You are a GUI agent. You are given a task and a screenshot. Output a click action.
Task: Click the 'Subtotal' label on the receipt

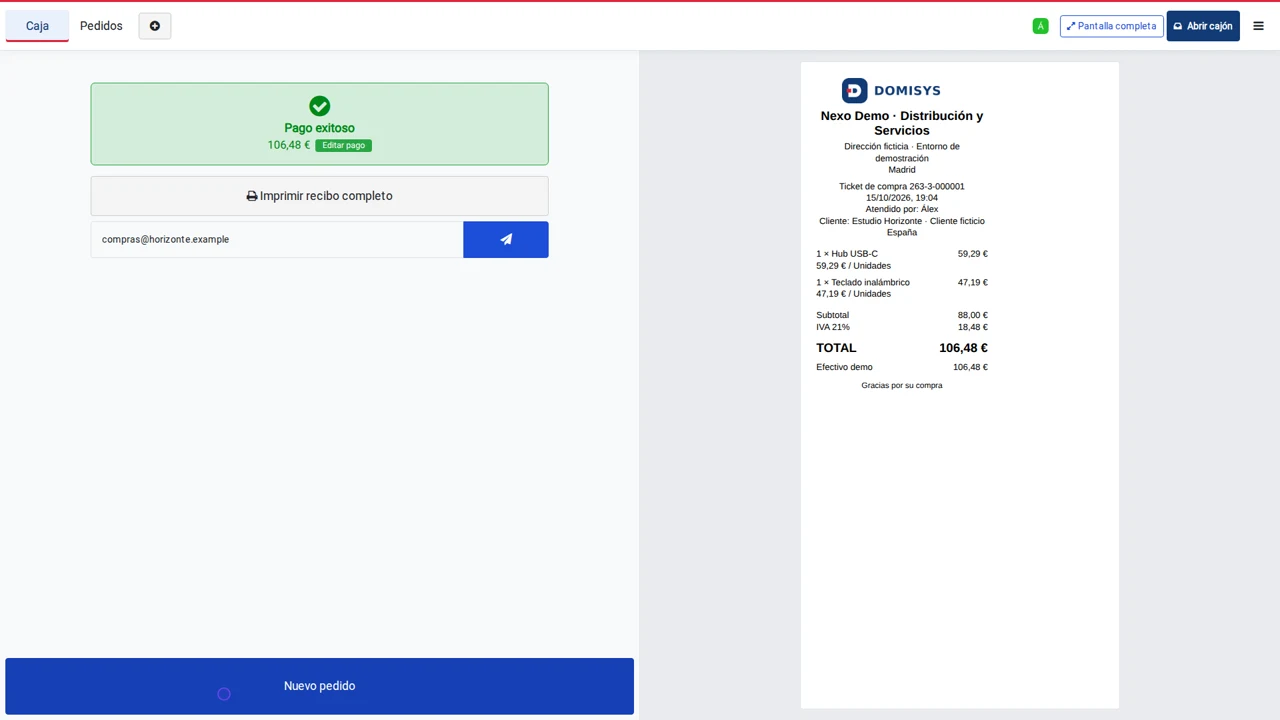coord(832,315)
